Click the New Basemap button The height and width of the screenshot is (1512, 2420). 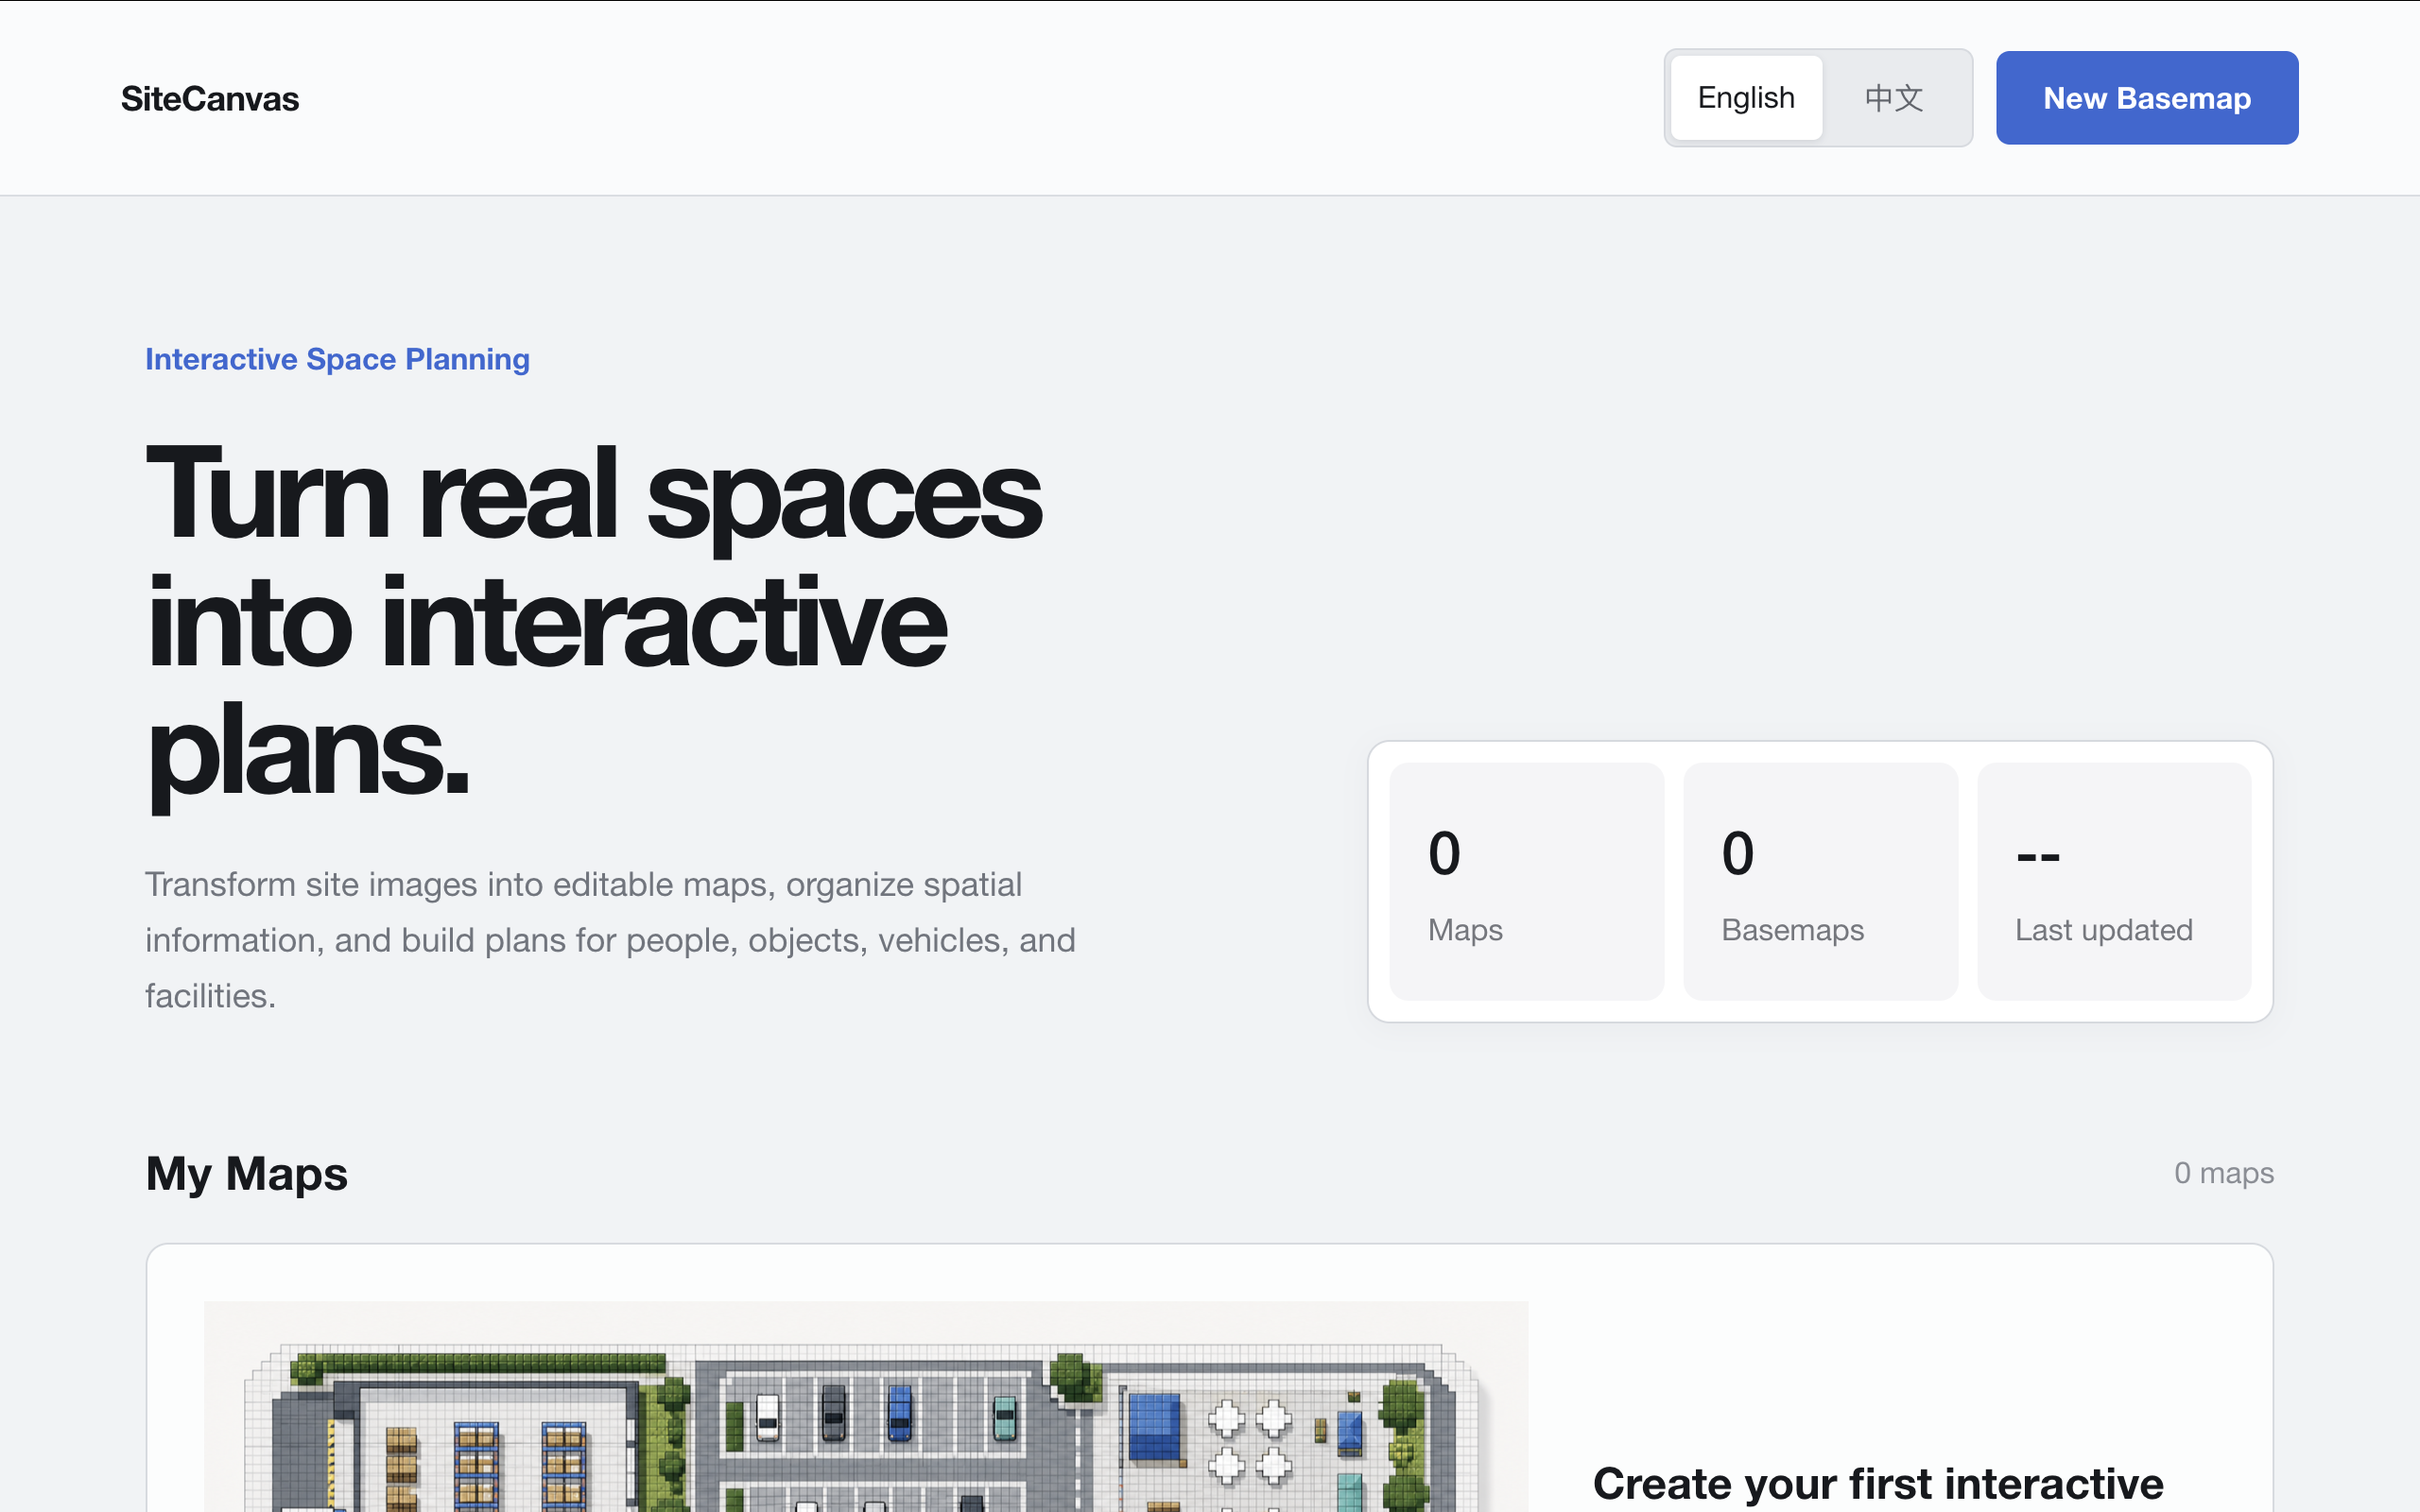[2146, 98]
